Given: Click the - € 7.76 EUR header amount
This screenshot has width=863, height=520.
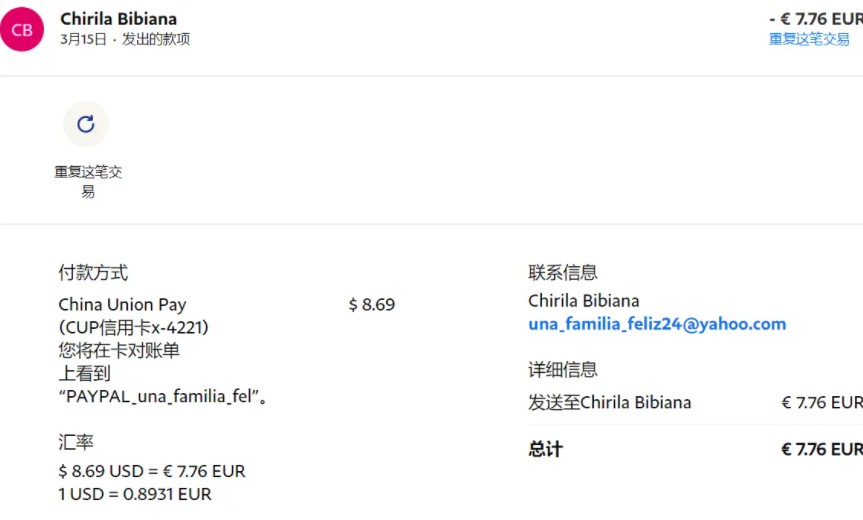Looking at the screenshot, I should pos(816,19).
